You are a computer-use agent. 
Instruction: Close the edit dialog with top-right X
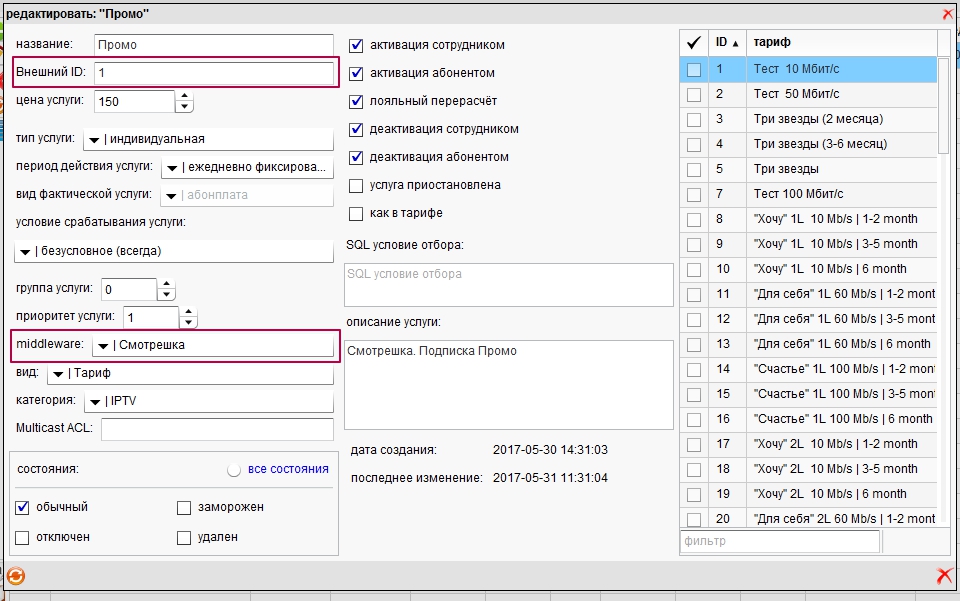(x=948, y=14)
